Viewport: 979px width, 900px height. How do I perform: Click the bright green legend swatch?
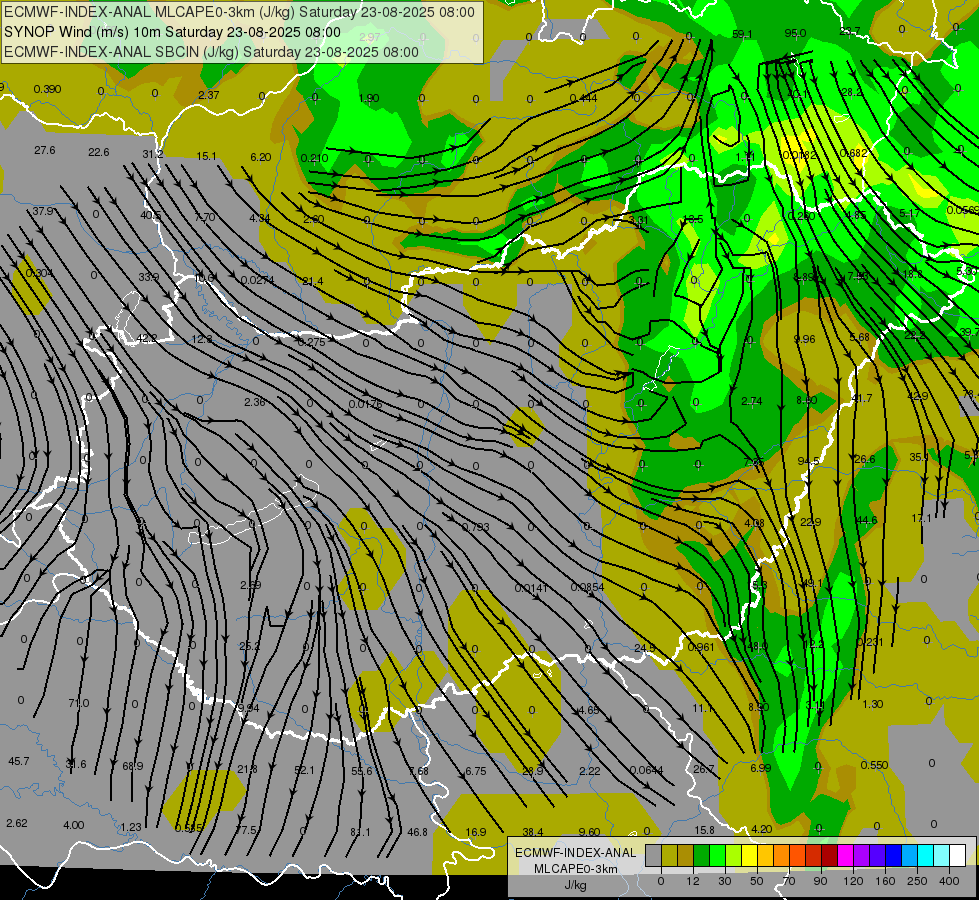pos(717,855)
